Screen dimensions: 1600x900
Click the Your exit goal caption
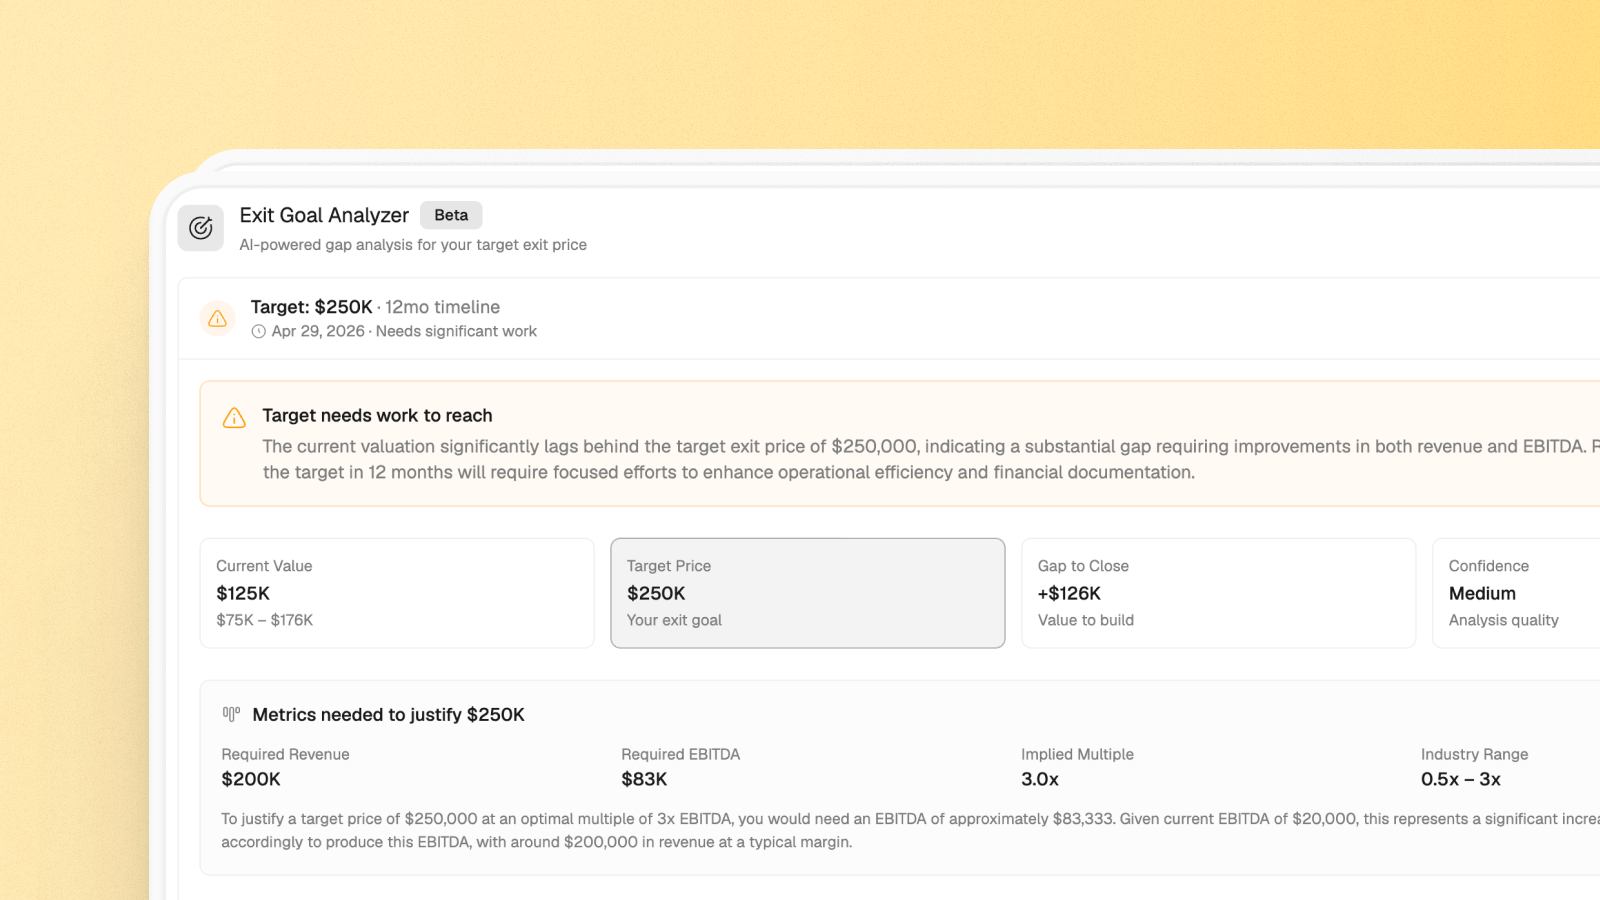pyautogui.click(x=674, y=620)
